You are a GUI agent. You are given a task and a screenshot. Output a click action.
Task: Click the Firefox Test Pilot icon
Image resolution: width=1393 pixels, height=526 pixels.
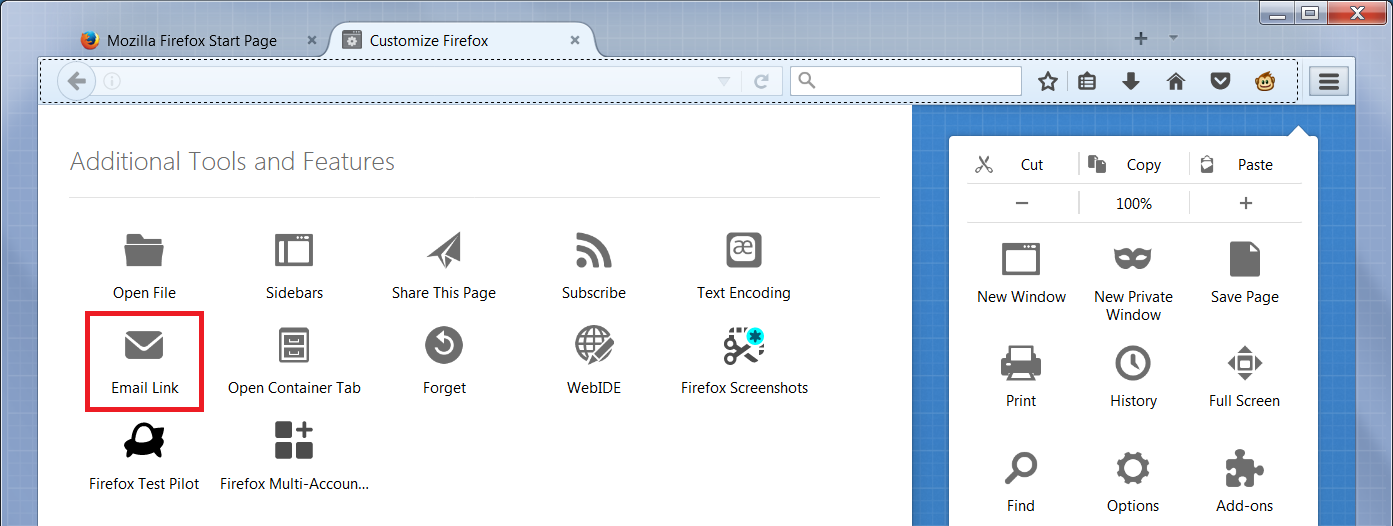(144, 440)
